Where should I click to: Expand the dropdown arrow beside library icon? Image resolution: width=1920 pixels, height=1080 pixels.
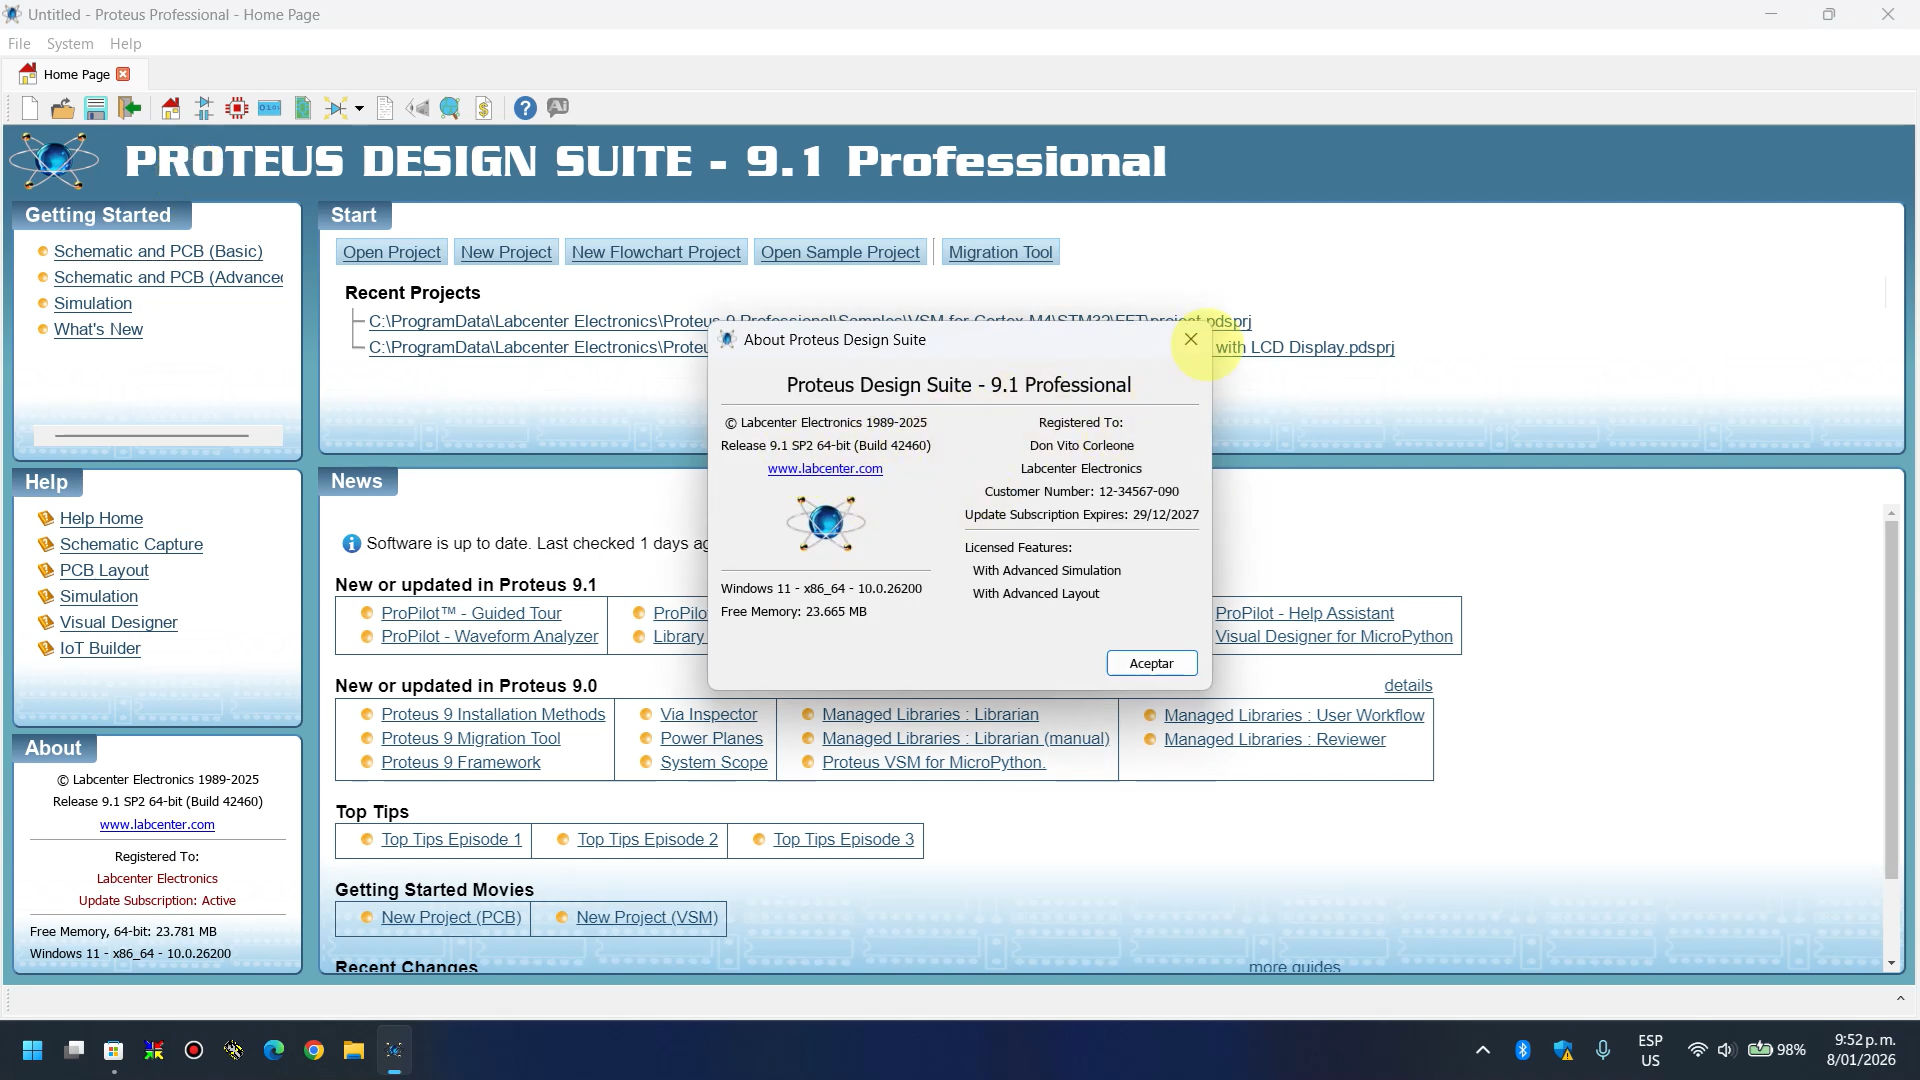click(x=359, y=108)
